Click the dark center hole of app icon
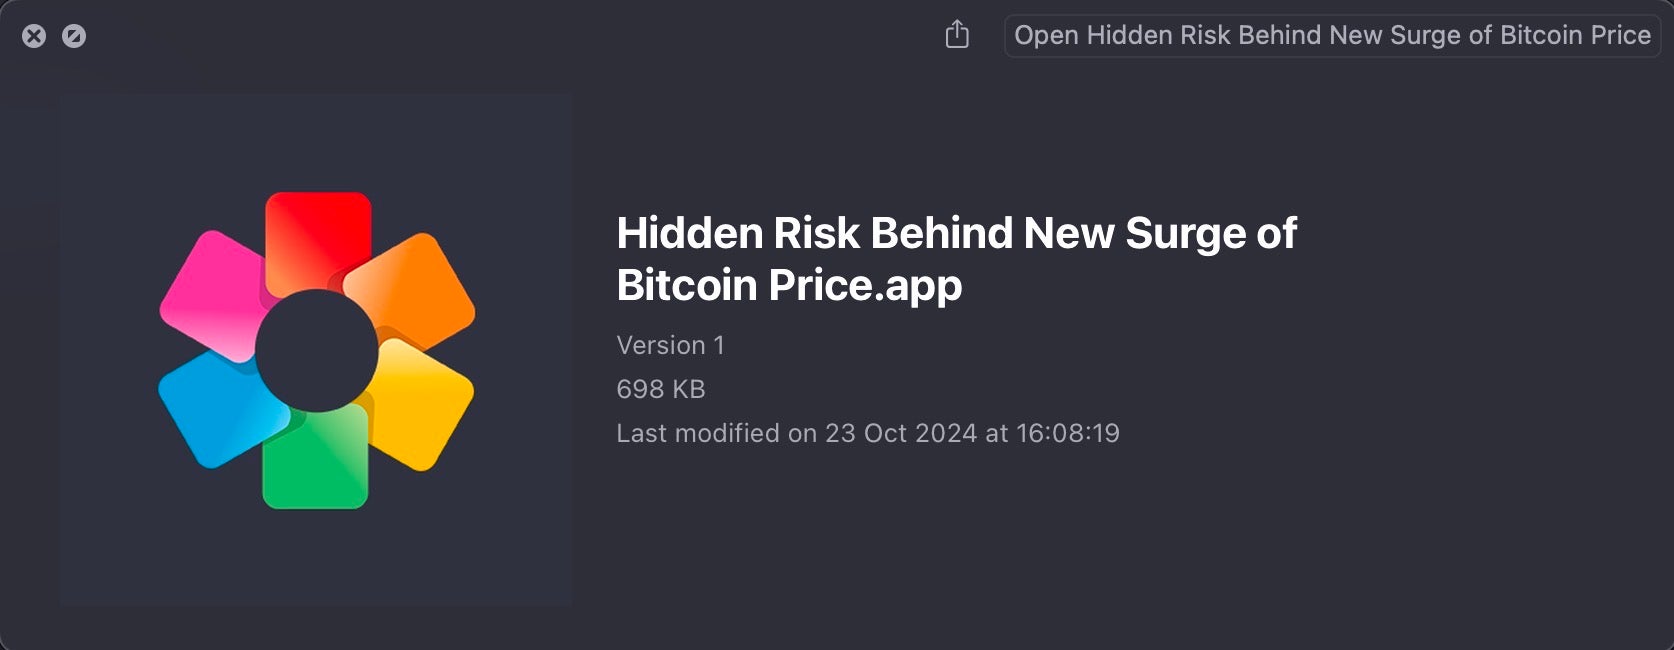 pos(316,351)
